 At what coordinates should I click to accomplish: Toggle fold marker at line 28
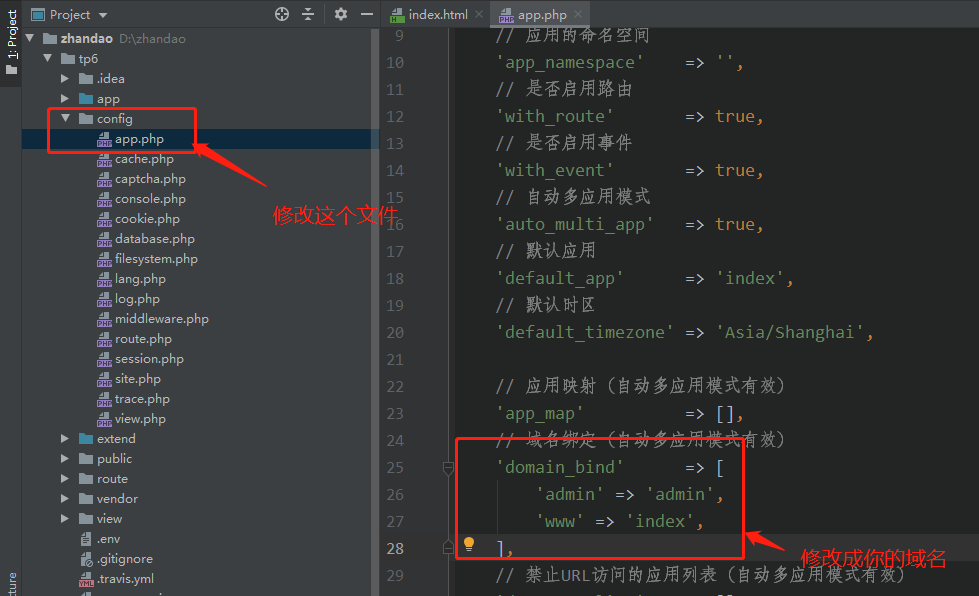(x=449, y=547)
